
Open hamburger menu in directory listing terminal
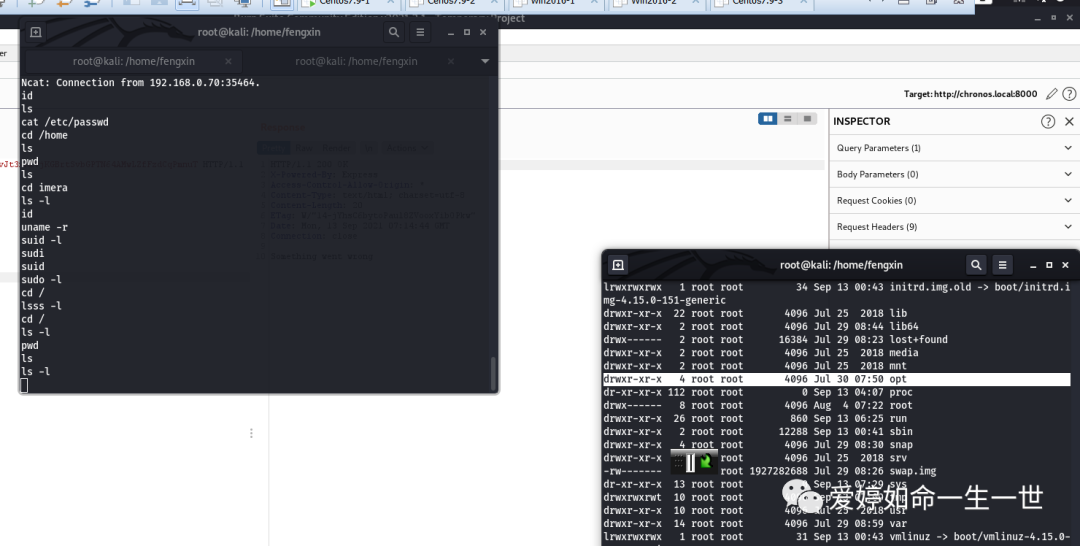[1002, 264]
